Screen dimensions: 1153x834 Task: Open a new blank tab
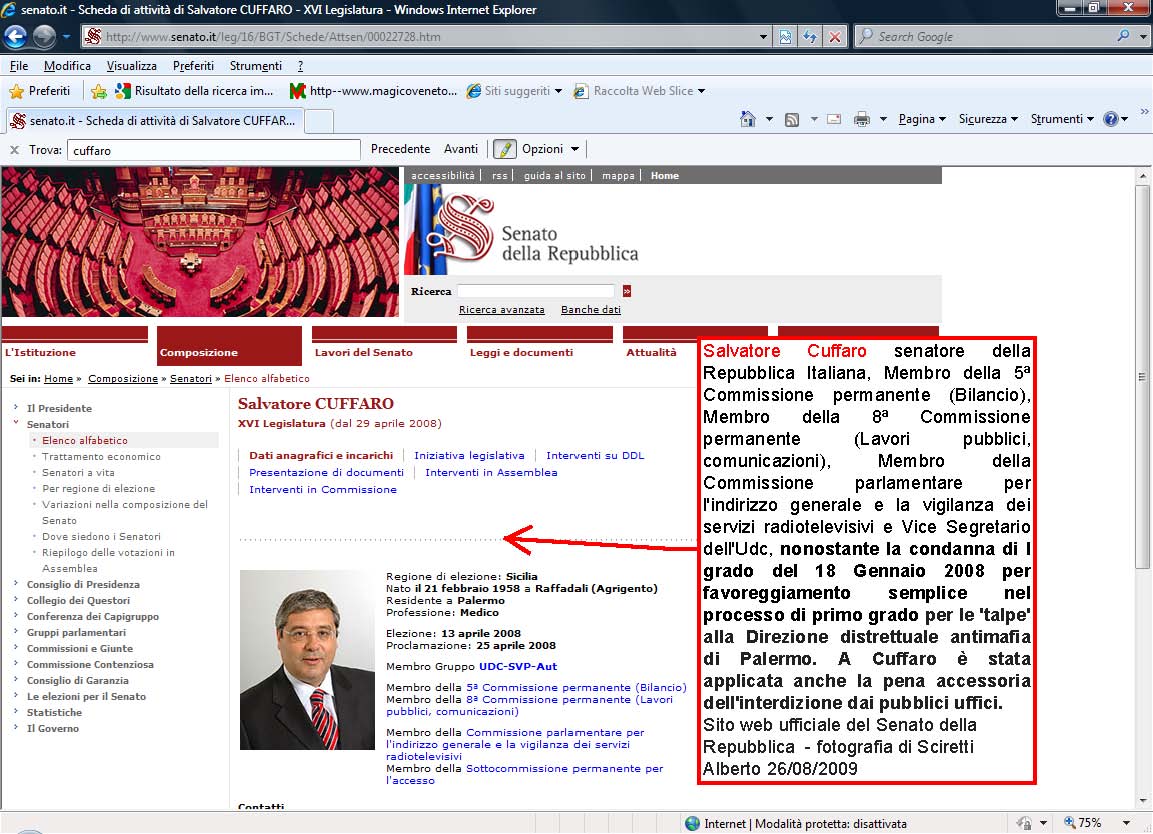click(318, 121)
